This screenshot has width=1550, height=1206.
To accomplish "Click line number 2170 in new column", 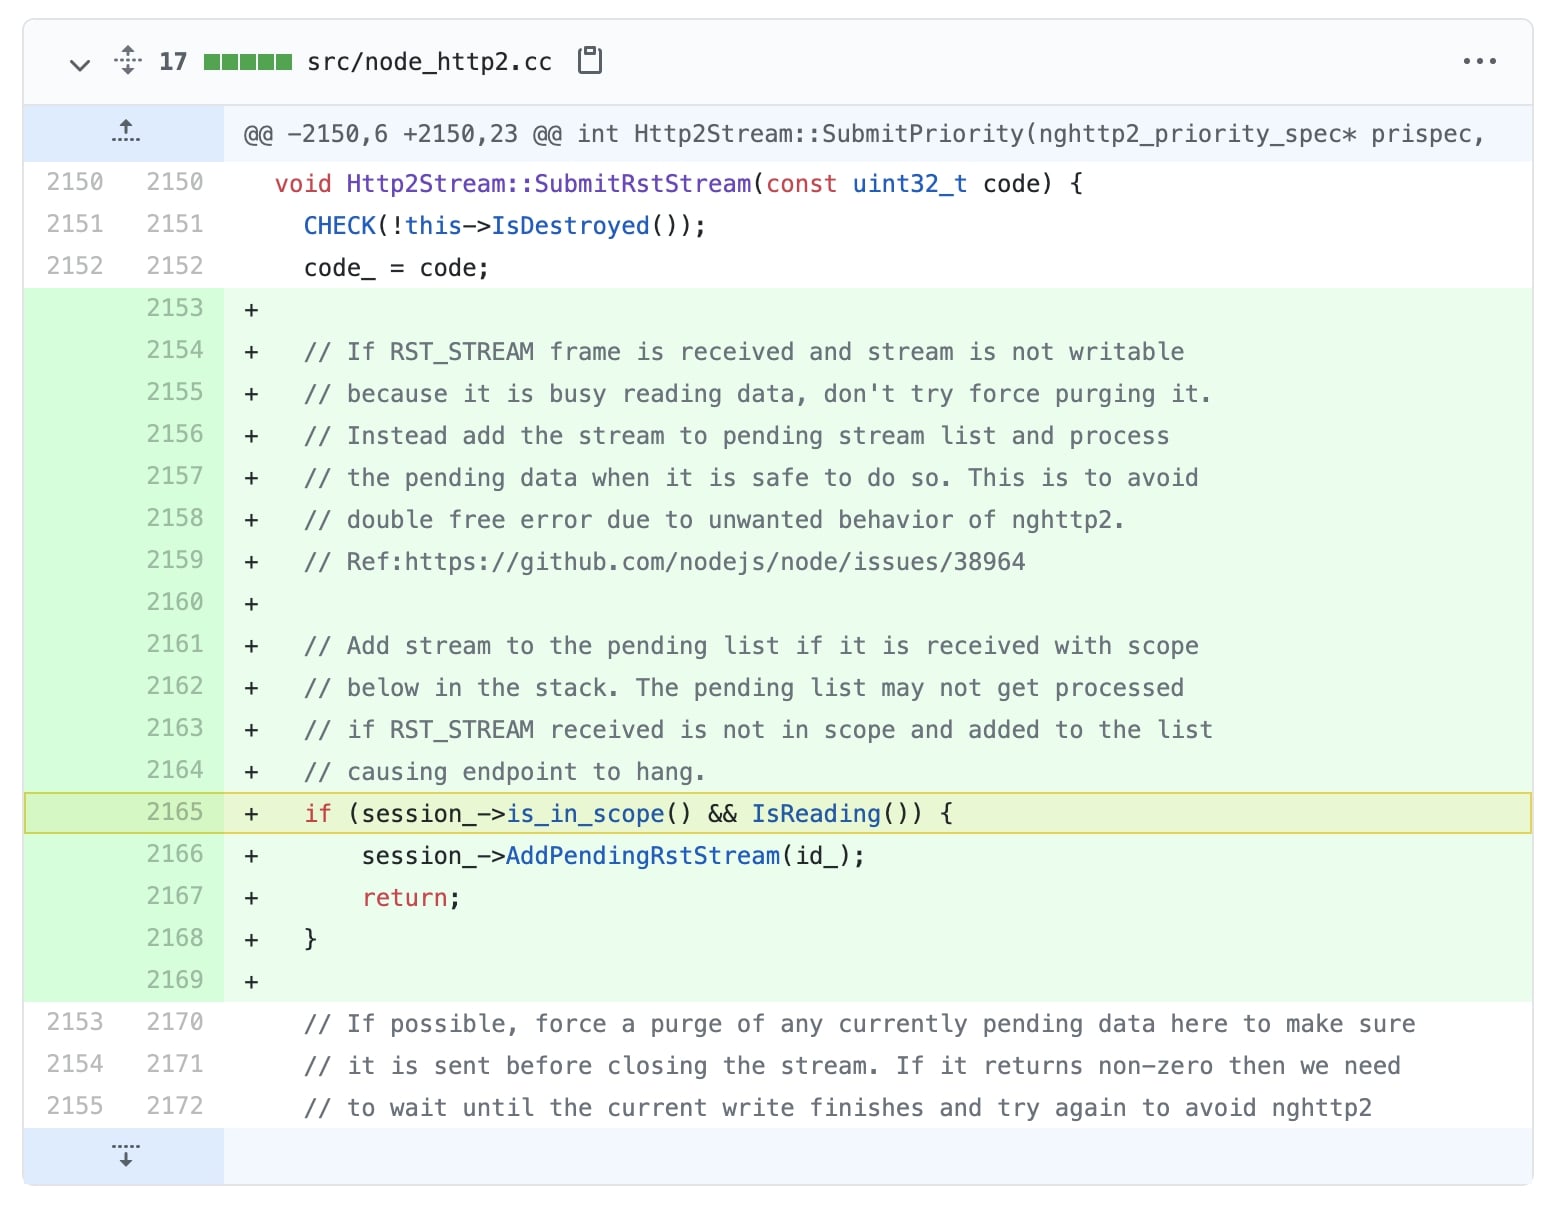I will coord(174,1022).
